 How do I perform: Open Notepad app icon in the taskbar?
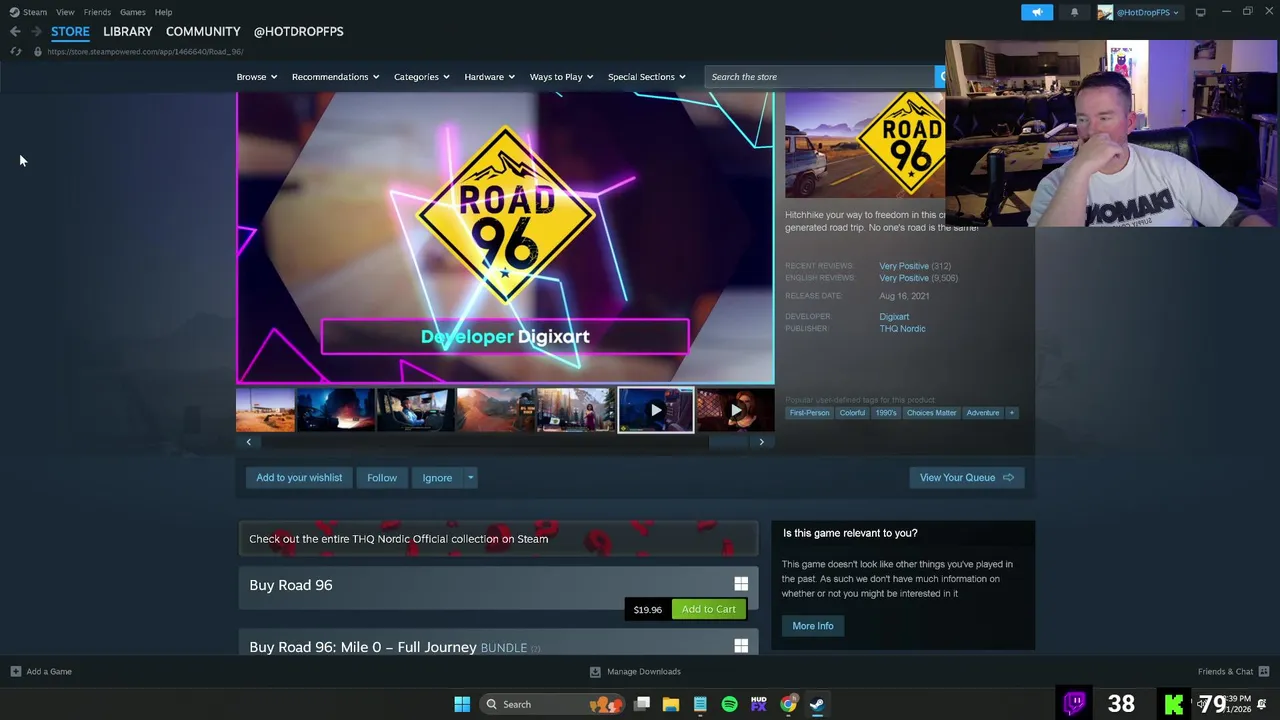[700, 704]
